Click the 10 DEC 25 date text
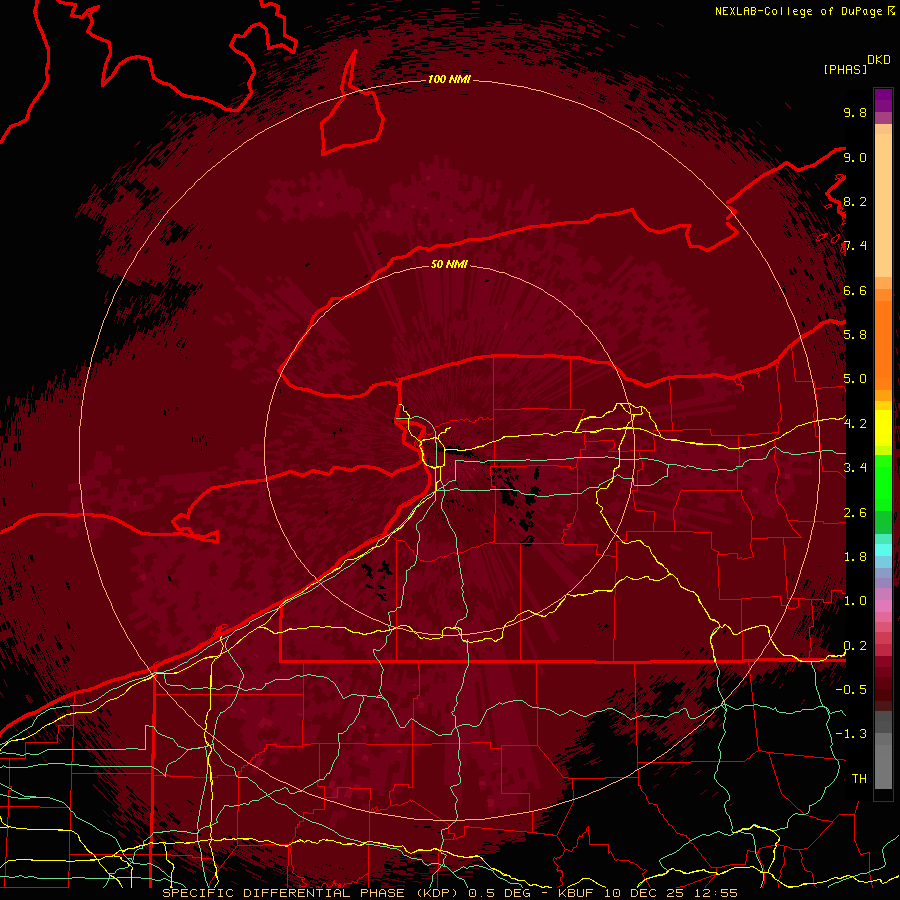900x900 pixels. [x=645, y=893]
